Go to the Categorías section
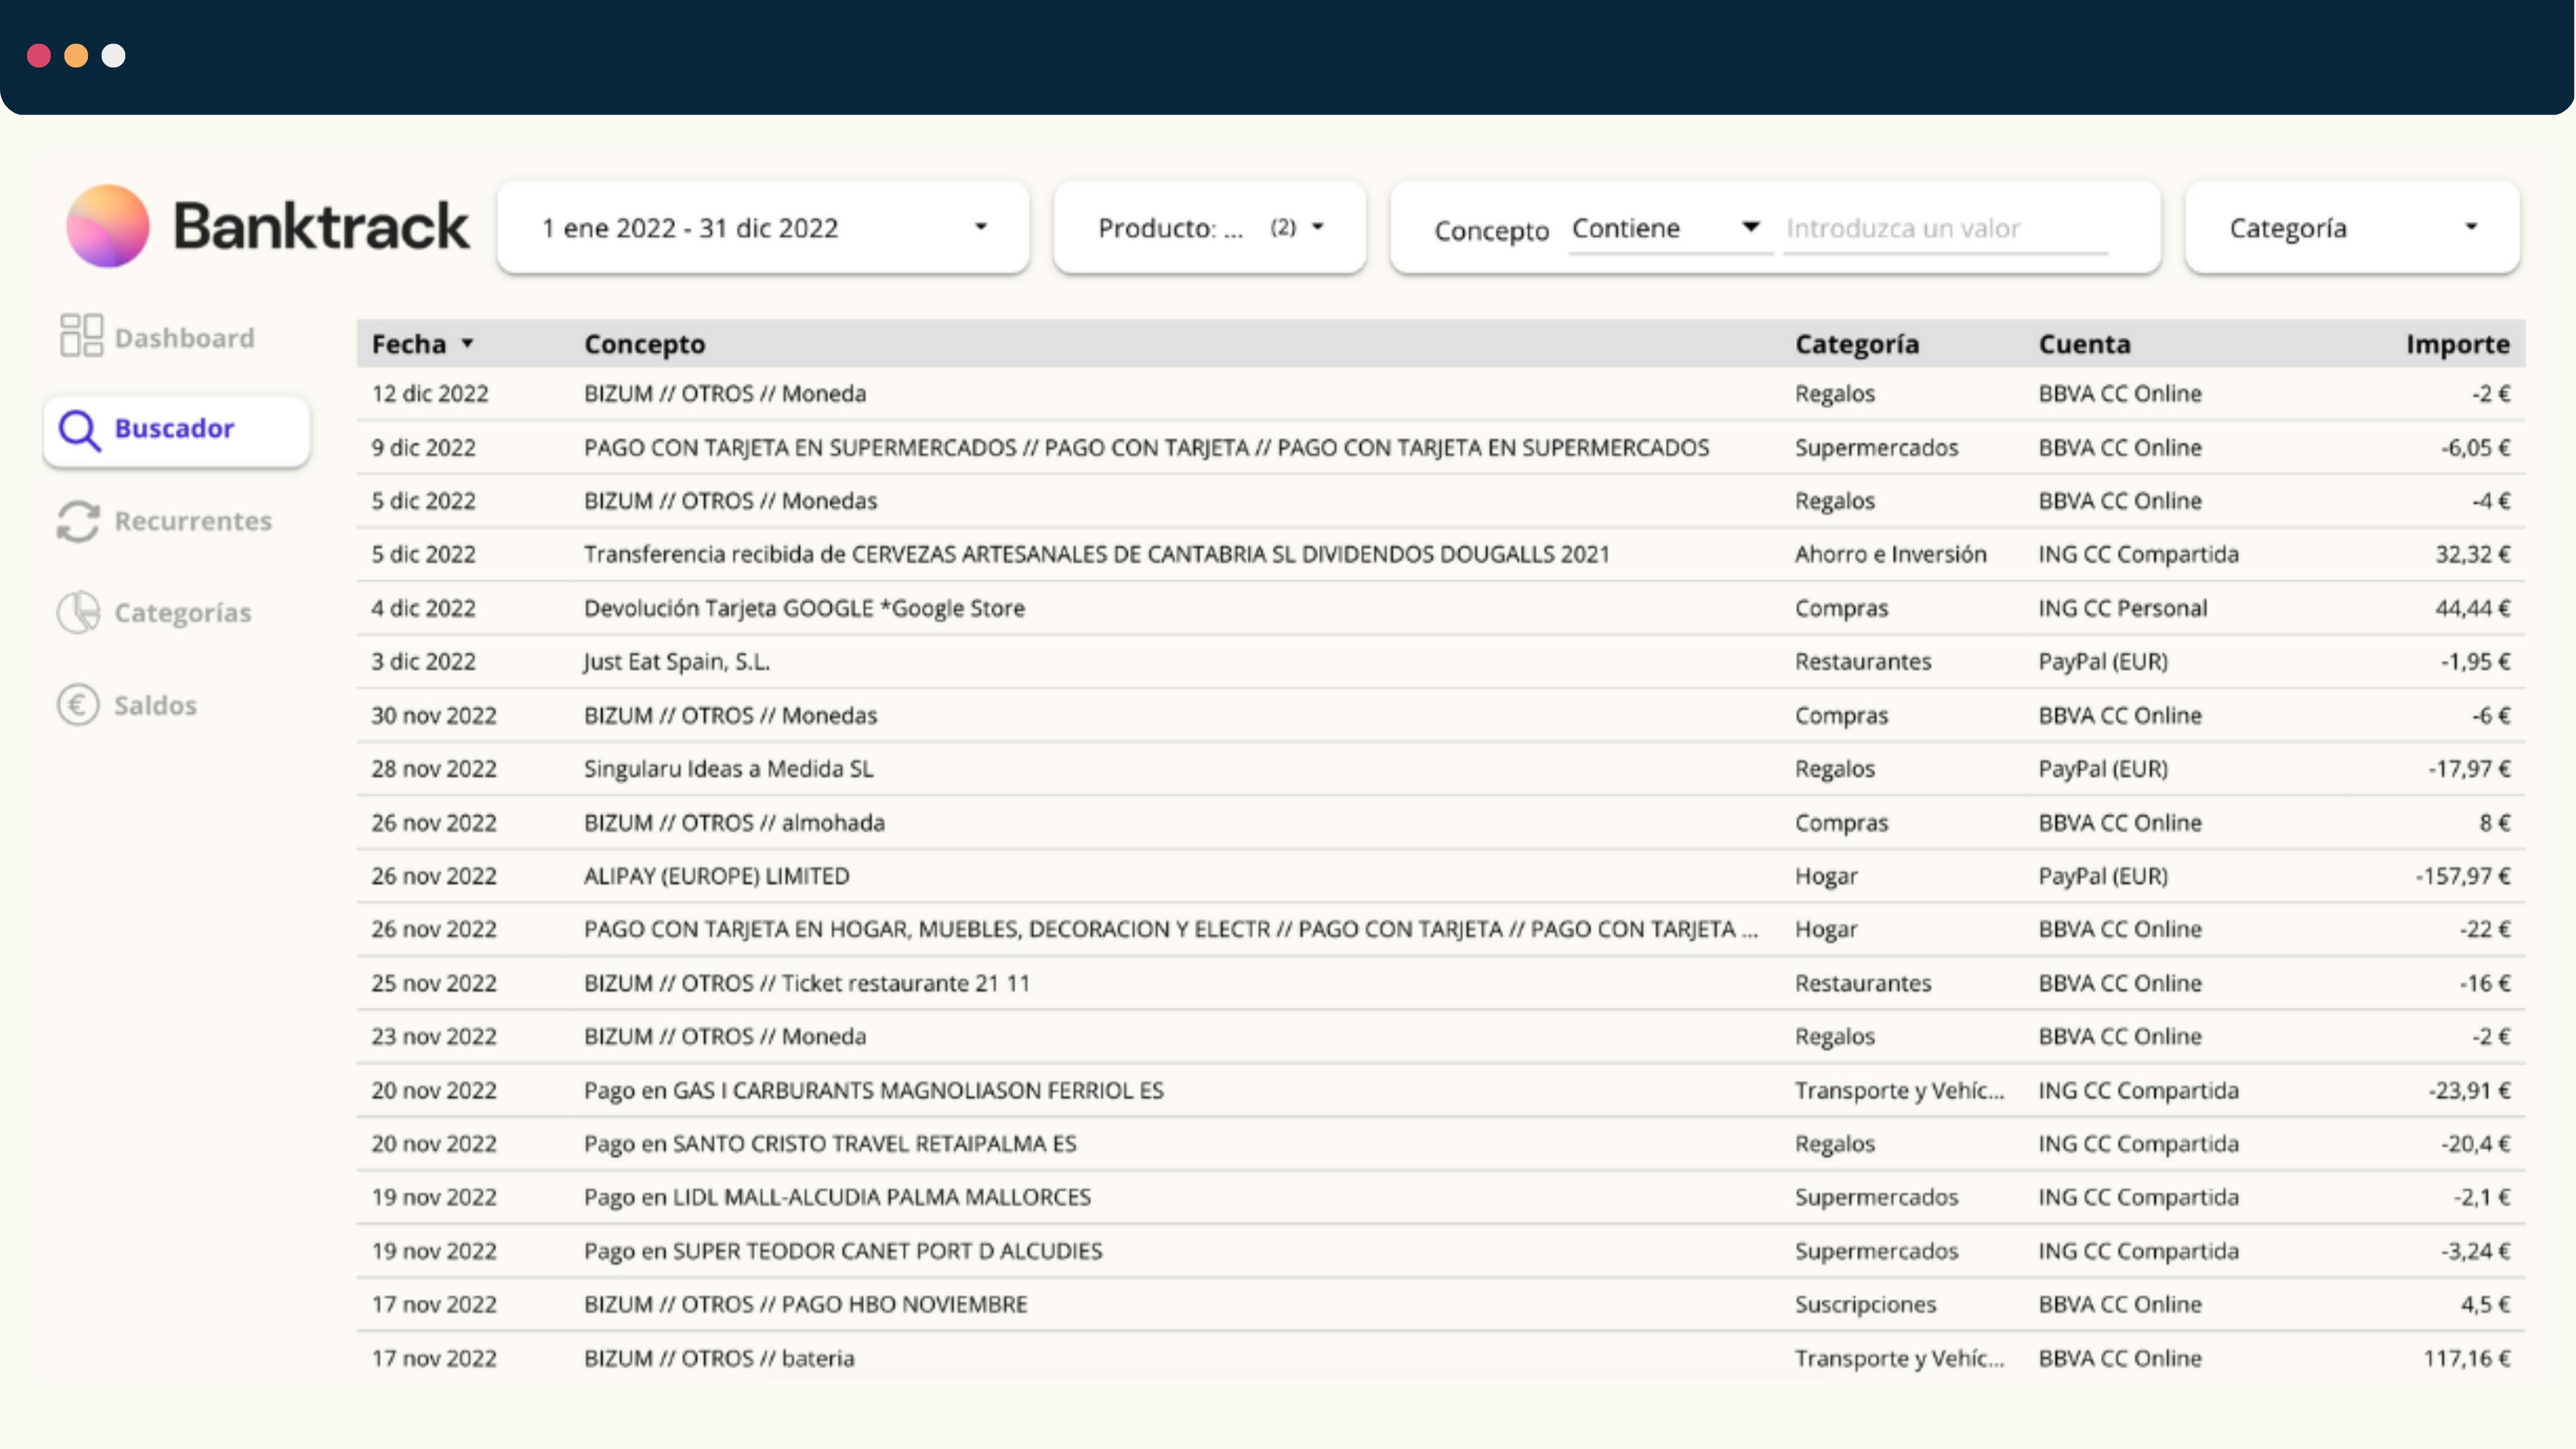This screenshot has width=2576, height=1449. click(x=155, y=612)
